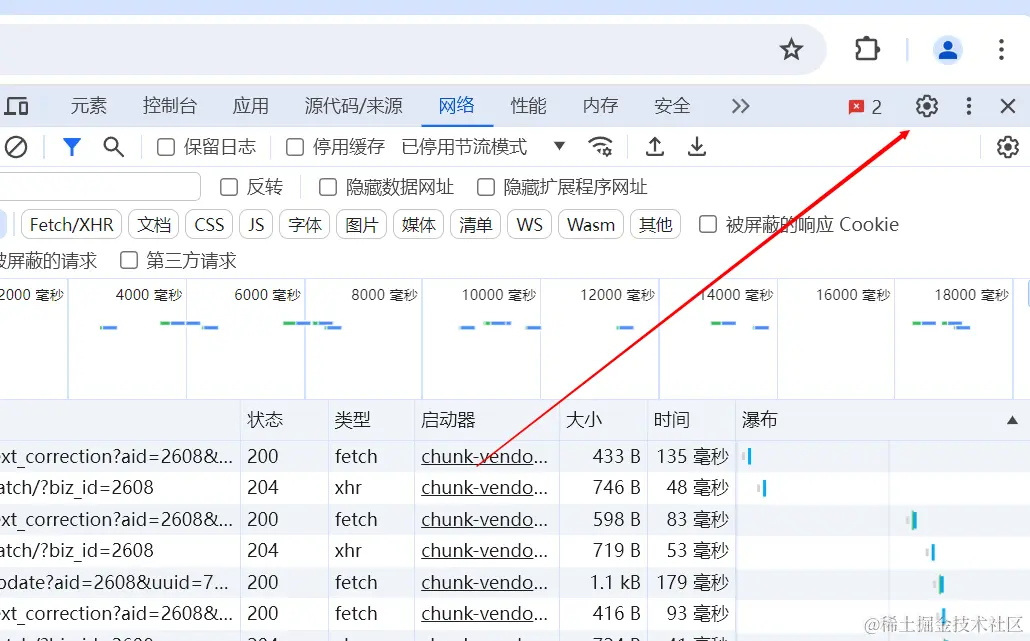Sort by the 瀑布 column arrow

(x=1012, y=420)
